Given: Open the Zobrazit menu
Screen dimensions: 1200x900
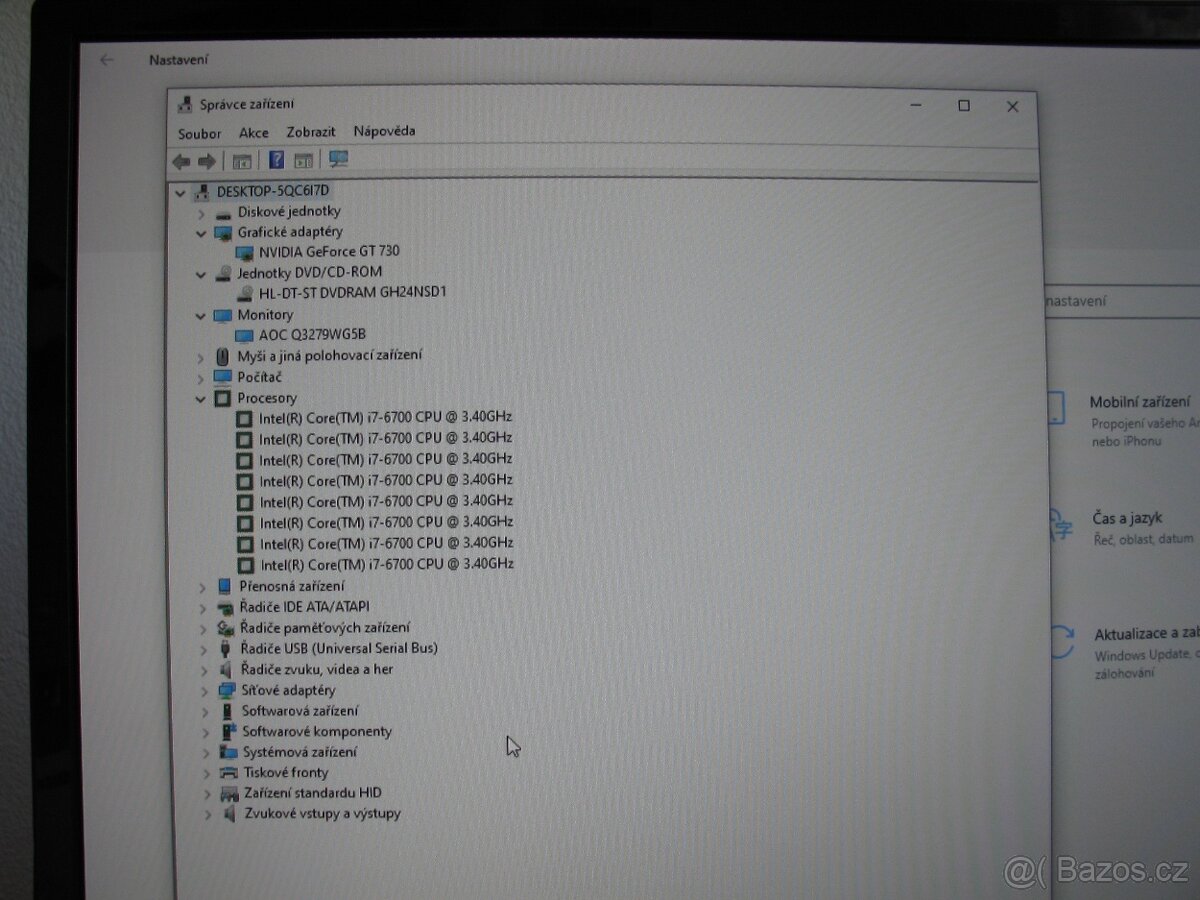Looking at the screenshot, I should pos(310,132).
